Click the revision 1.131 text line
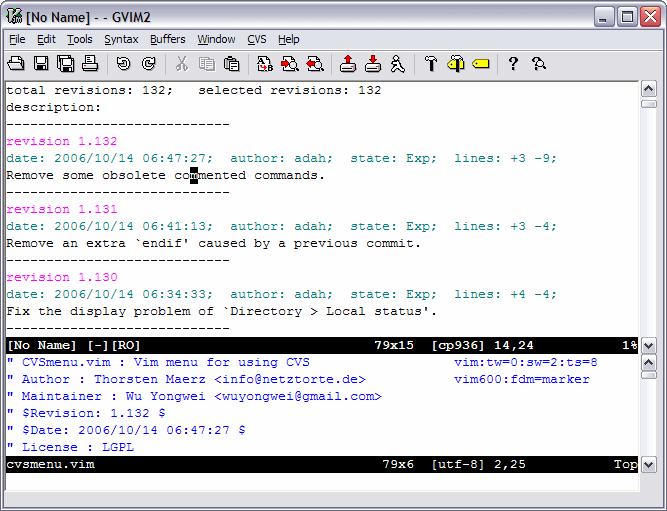This screenshot has width=667, height=511. tap(62, 210)
